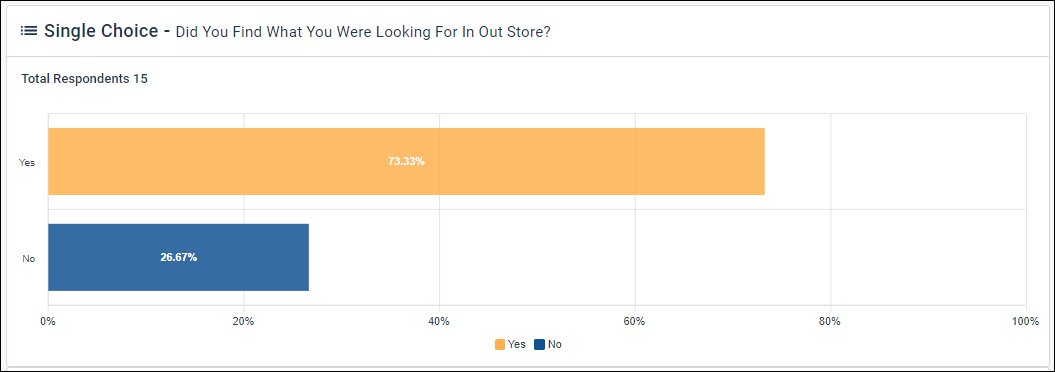Select the blue No bar
Image resolution: width=1055 pixels, height=372 pixels.
(x=178, y=257)
